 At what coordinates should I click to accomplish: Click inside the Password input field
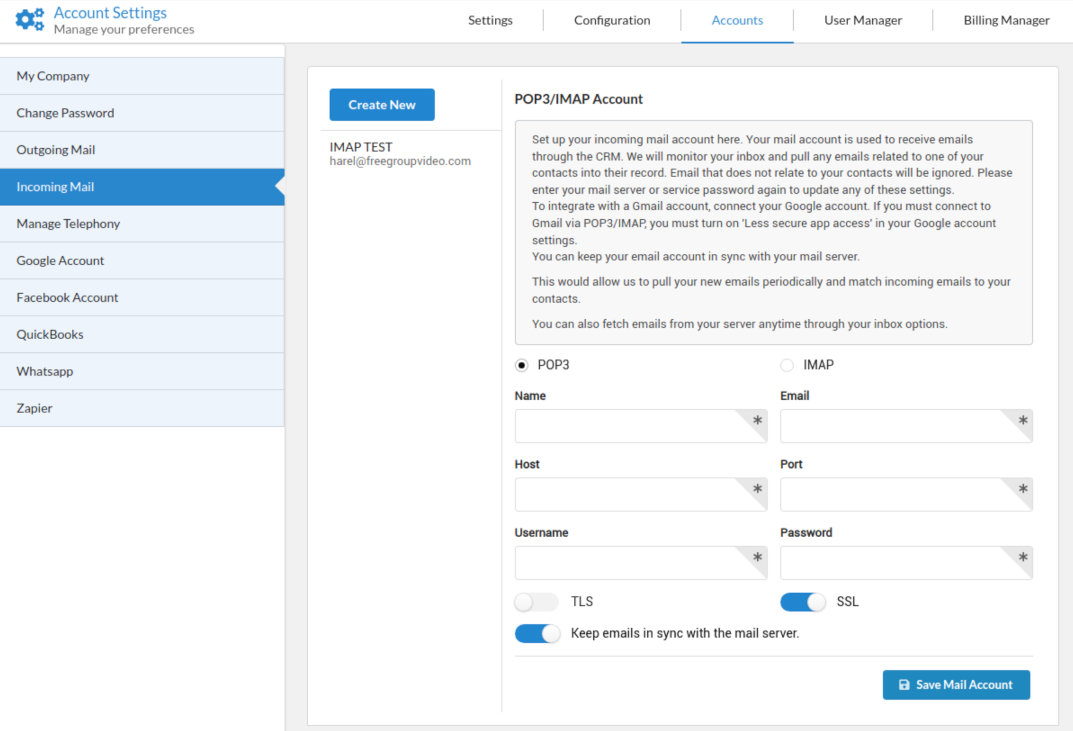(905, 562)
